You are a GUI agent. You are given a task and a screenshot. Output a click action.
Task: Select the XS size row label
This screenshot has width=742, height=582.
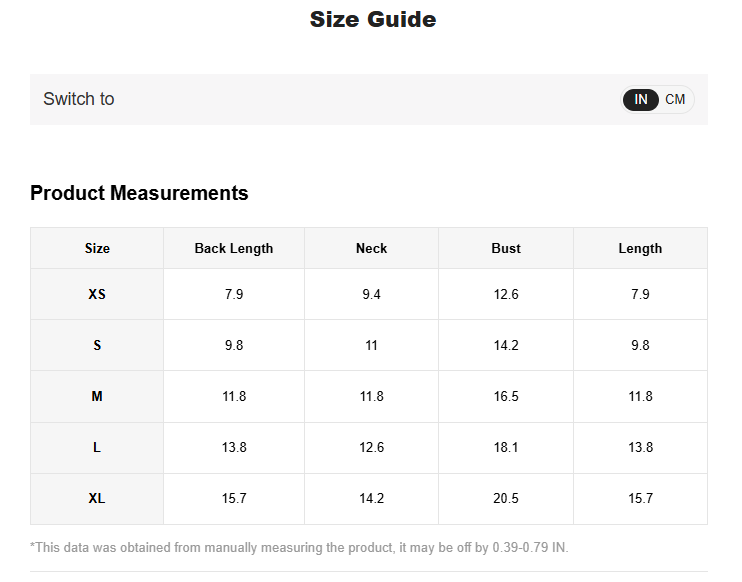pyautogui.click(x=97, y=294)
